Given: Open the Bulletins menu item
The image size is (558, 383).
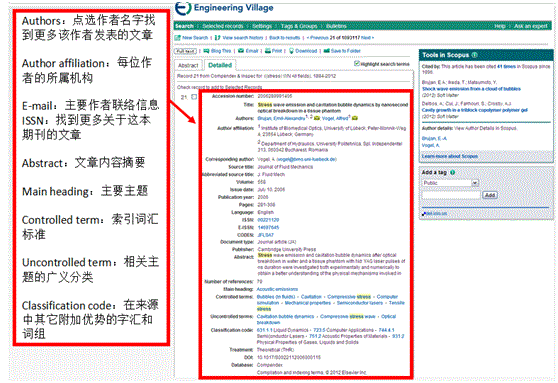Looking at the screenshot, I should coord(336,26).
